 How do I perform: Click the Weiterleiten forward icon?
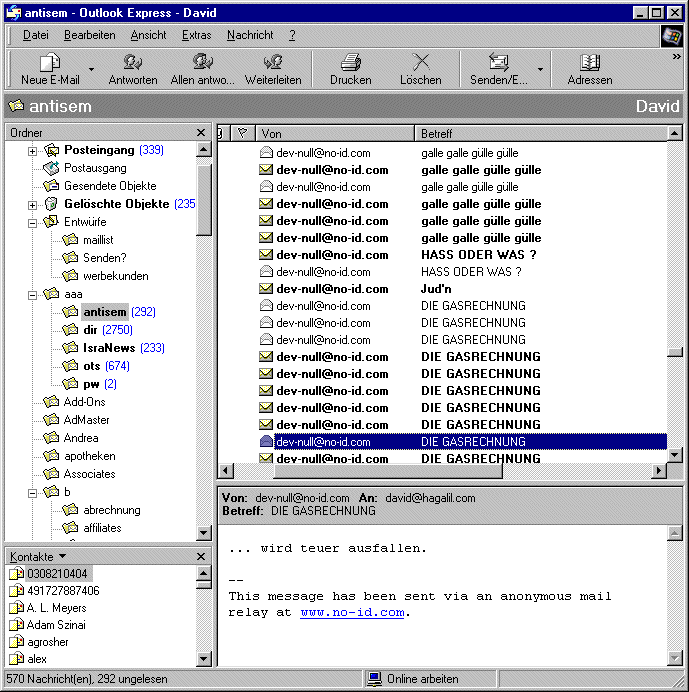tap(273, 62)
